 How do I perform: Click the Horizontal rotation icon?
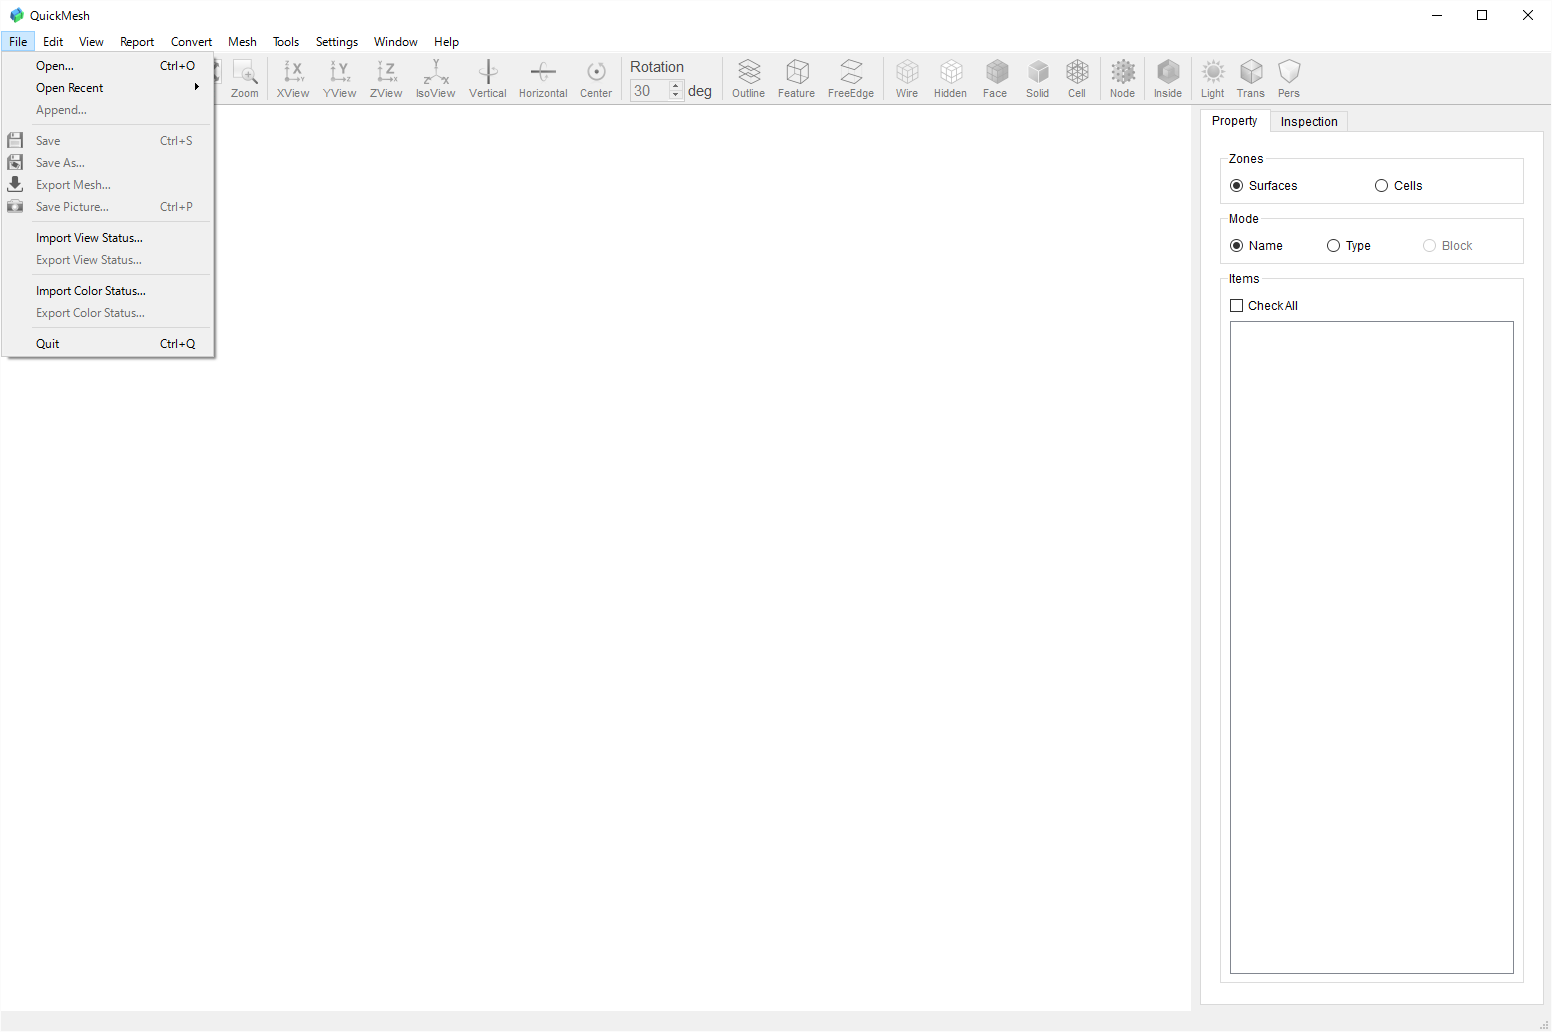coord(543,78)
